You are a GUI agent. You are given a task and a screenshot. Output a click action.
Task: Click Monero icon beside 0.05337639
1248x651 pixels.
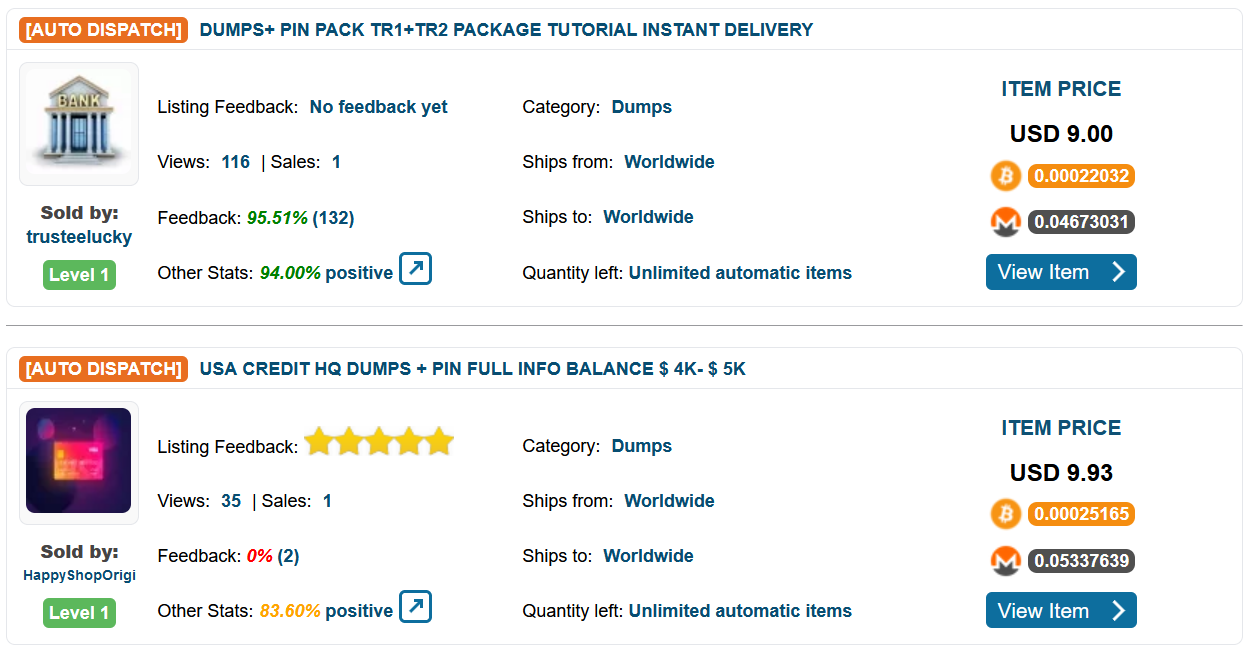tap(1005, 560)
